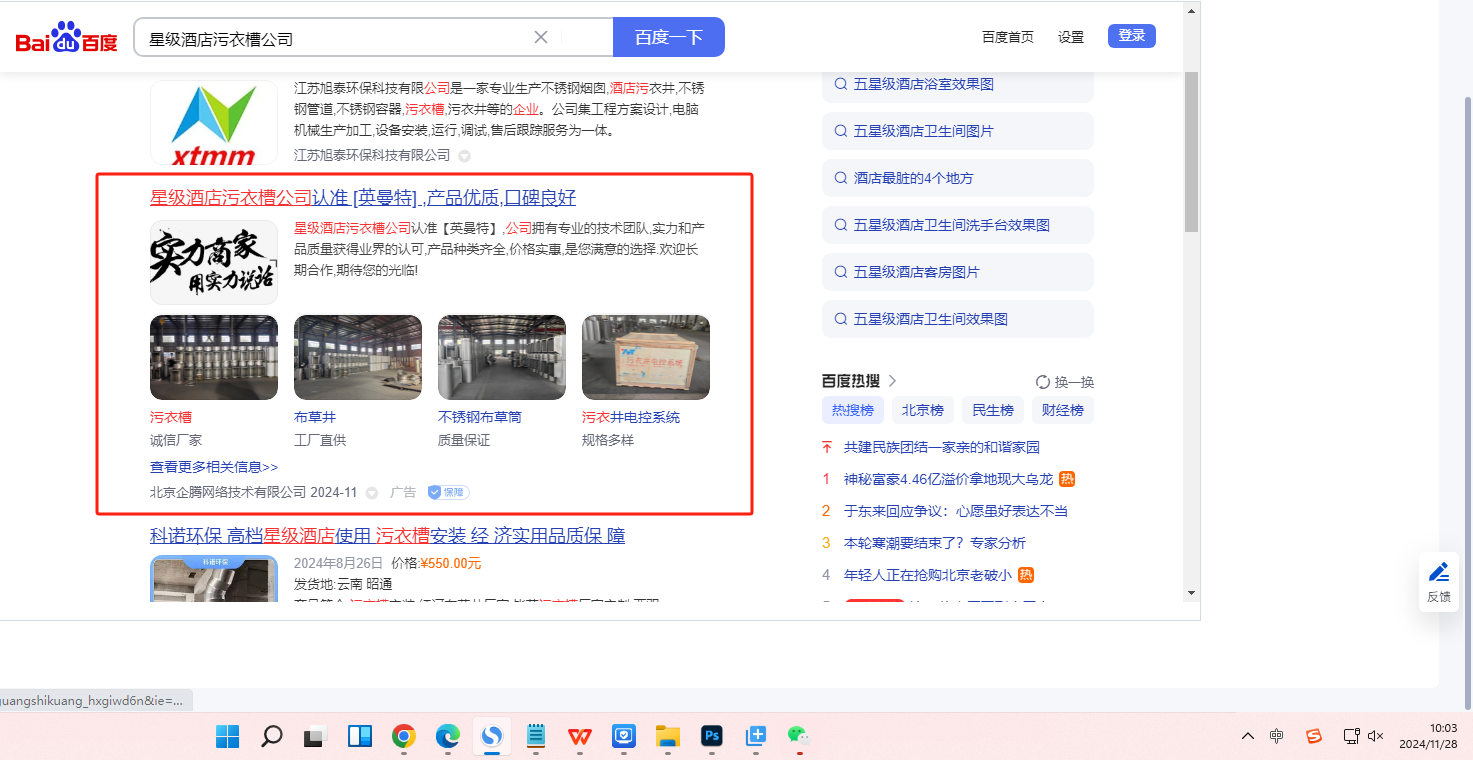The image size is (1473, 760).
Task: Open File Explorer from the taskbar
Action: click(668, 737)
